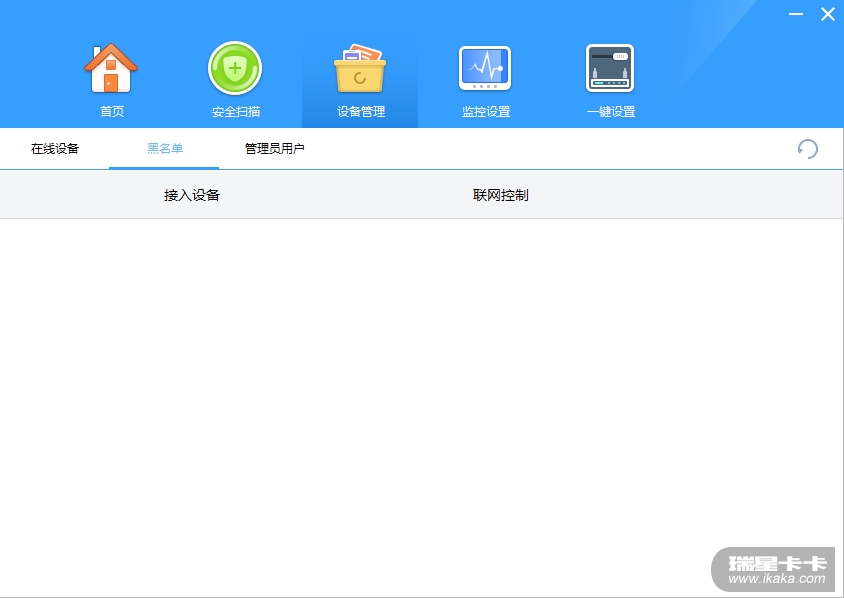Click the 首页 text label
The height and width of the screenshot is (598, 844).
(x=112, y=111)
